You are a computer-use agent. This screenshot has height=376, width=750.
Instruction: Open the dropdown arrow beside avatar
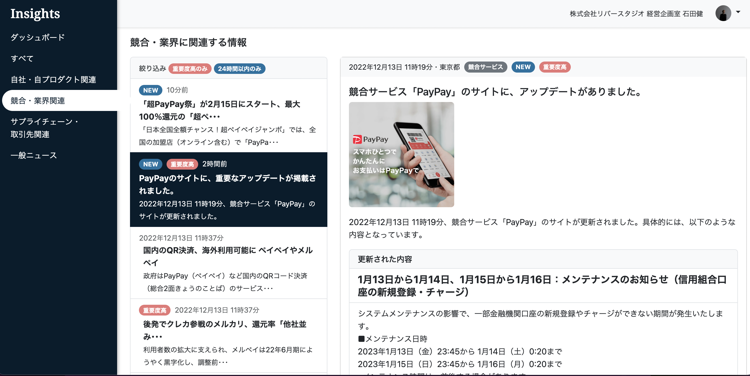click(738, 12)
